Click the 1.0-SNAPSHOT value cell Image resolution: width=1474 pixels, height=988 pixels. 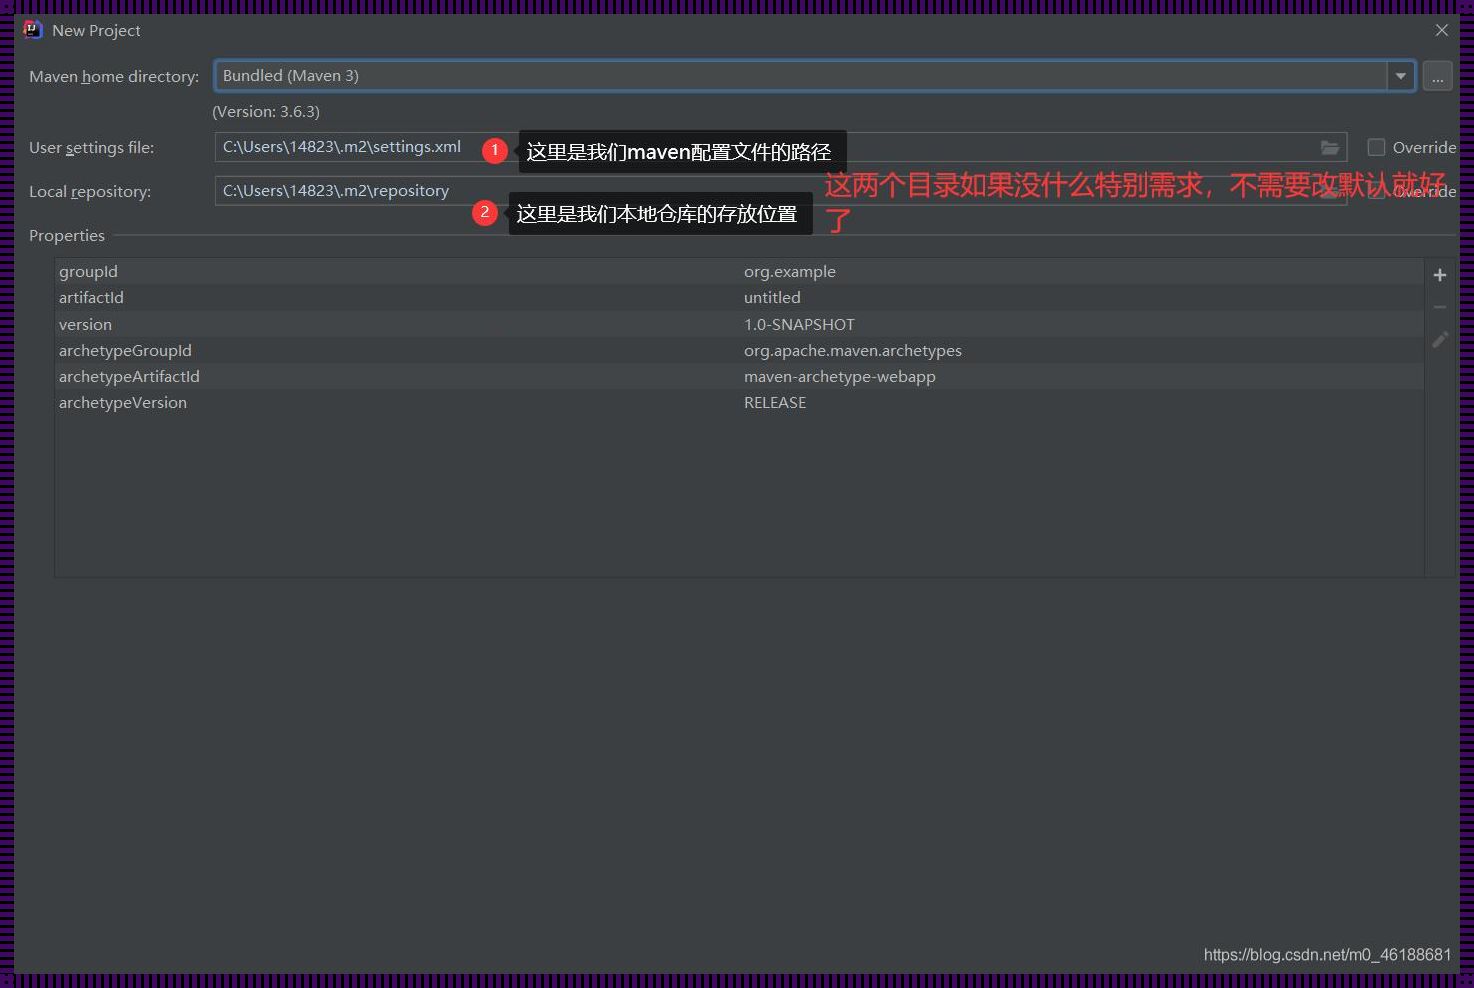tap(799, 324)
